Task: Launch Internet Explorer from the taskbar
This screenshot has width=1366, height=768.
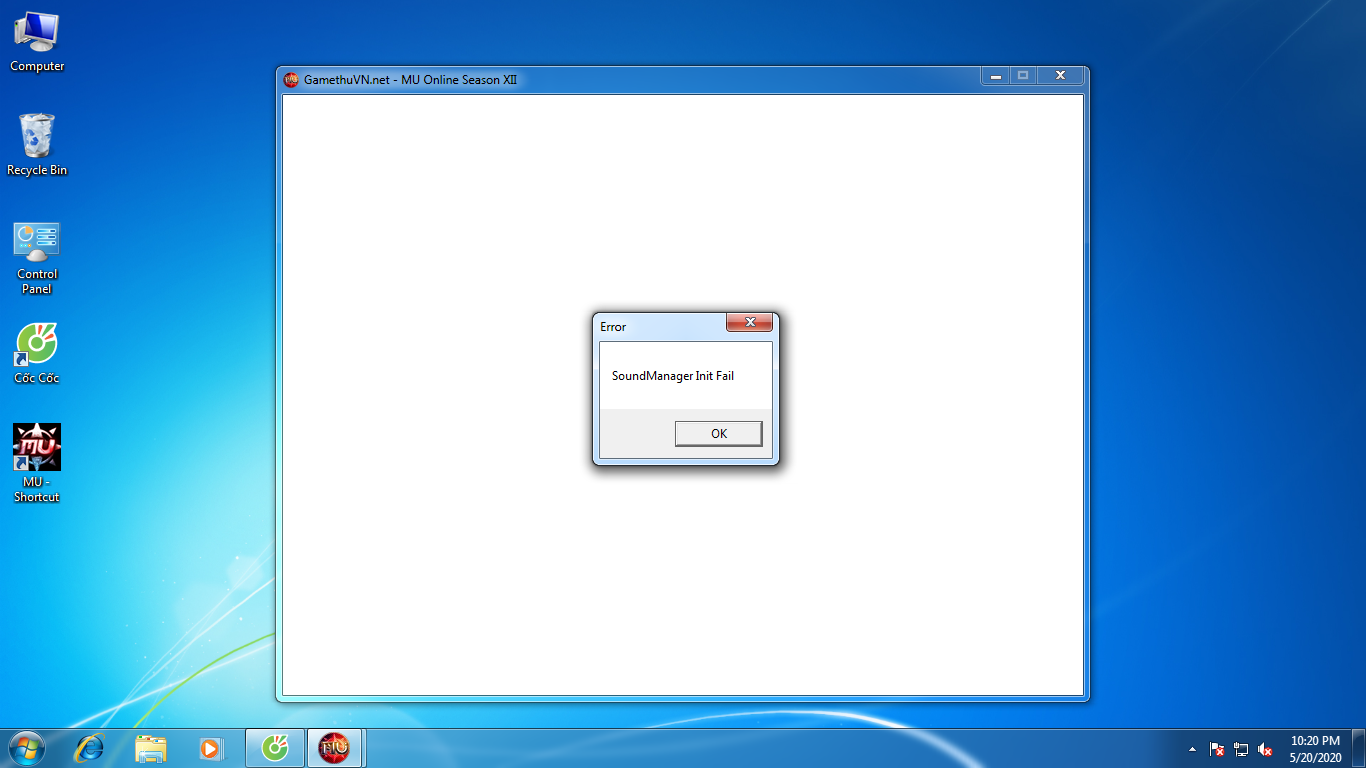Action: click(90, 748)
